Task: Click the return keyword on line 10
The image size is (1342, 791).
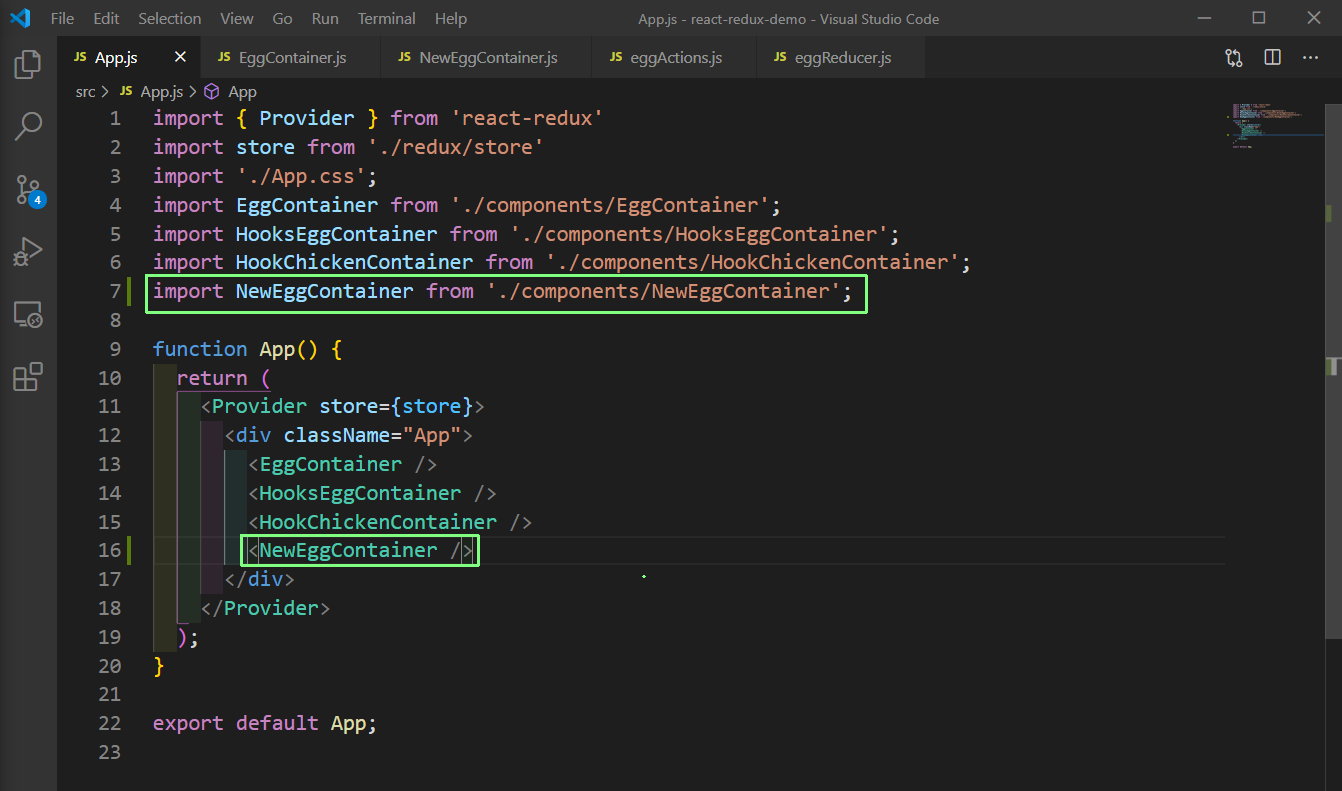Action: [x=212, y=378]
